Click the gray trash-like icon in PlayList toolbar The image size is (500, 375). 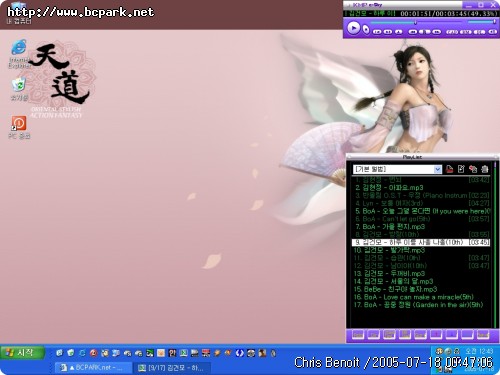485,169
